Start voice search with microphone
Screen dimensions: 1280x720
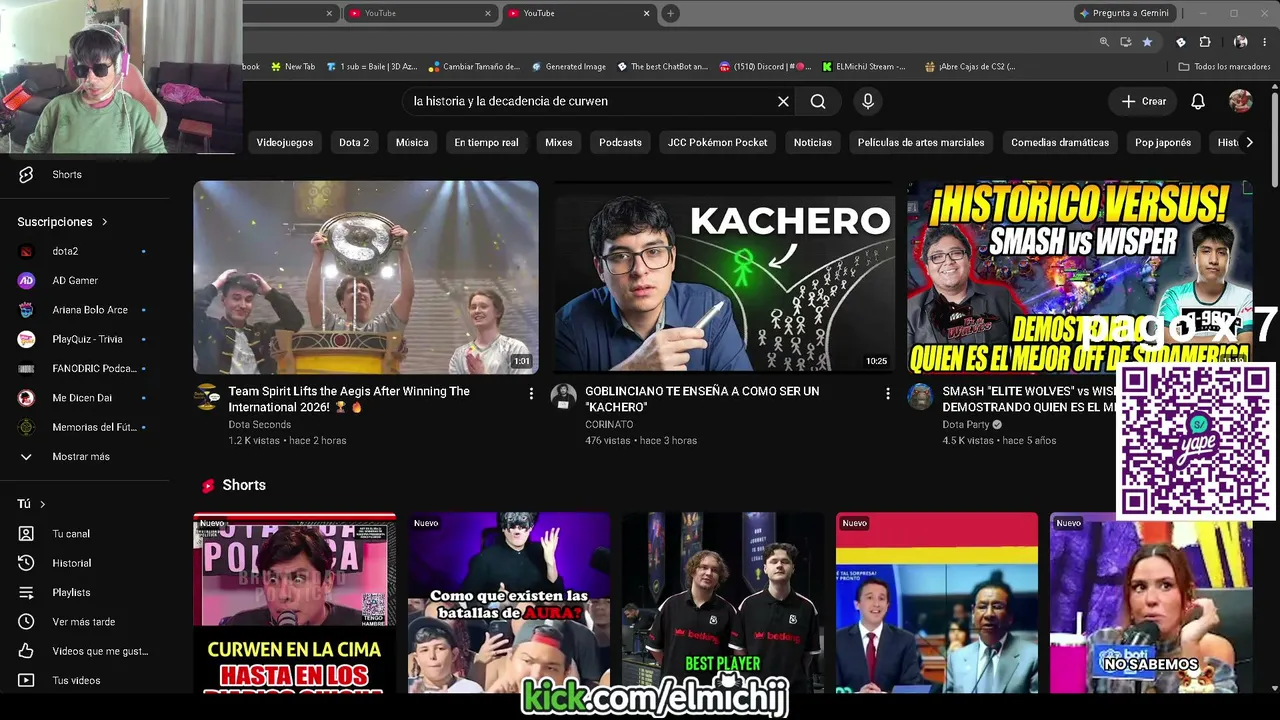(868, 101)
